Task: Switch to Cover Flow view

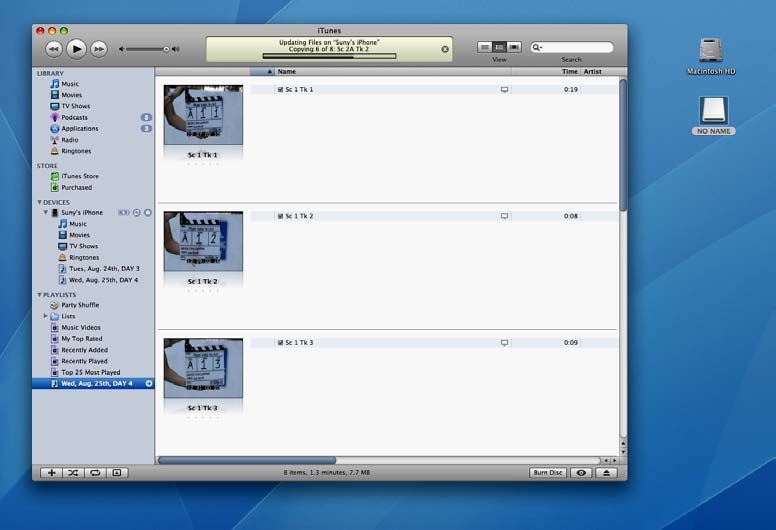Action: pos(514,47)
